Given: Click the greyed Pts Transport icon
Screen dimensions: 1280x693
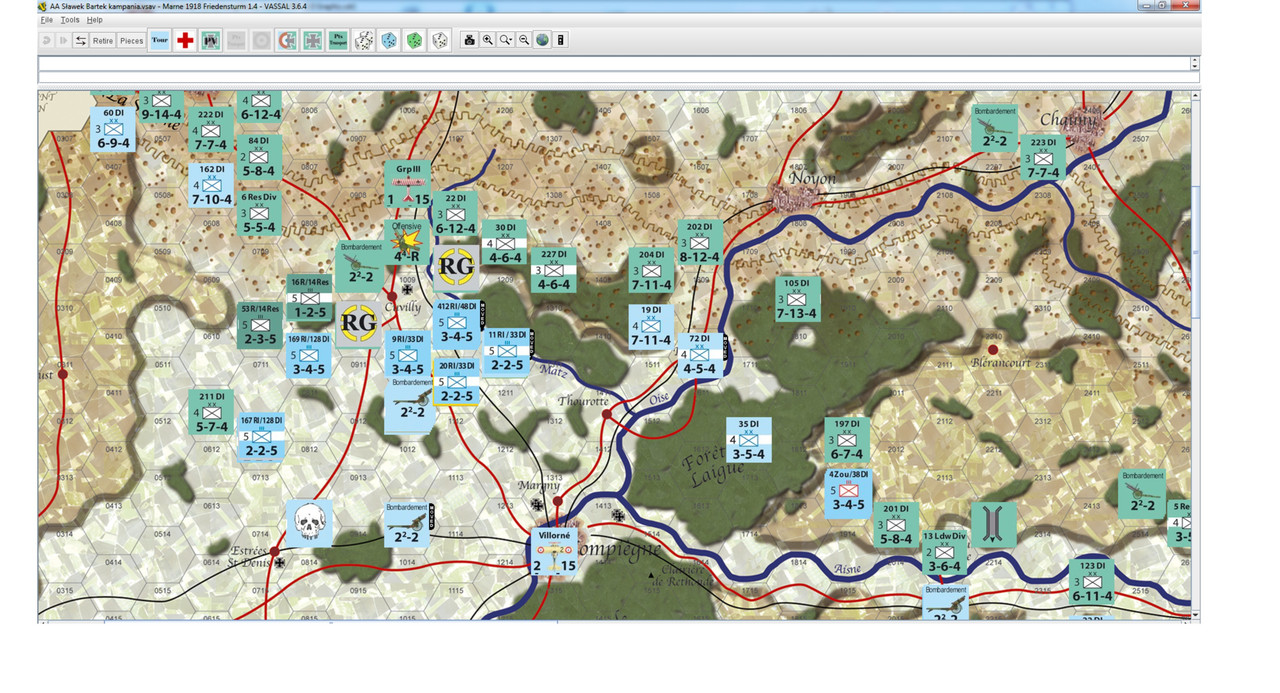Looking at the screenshot, I should pyautogui.click(x=236, y=40).
